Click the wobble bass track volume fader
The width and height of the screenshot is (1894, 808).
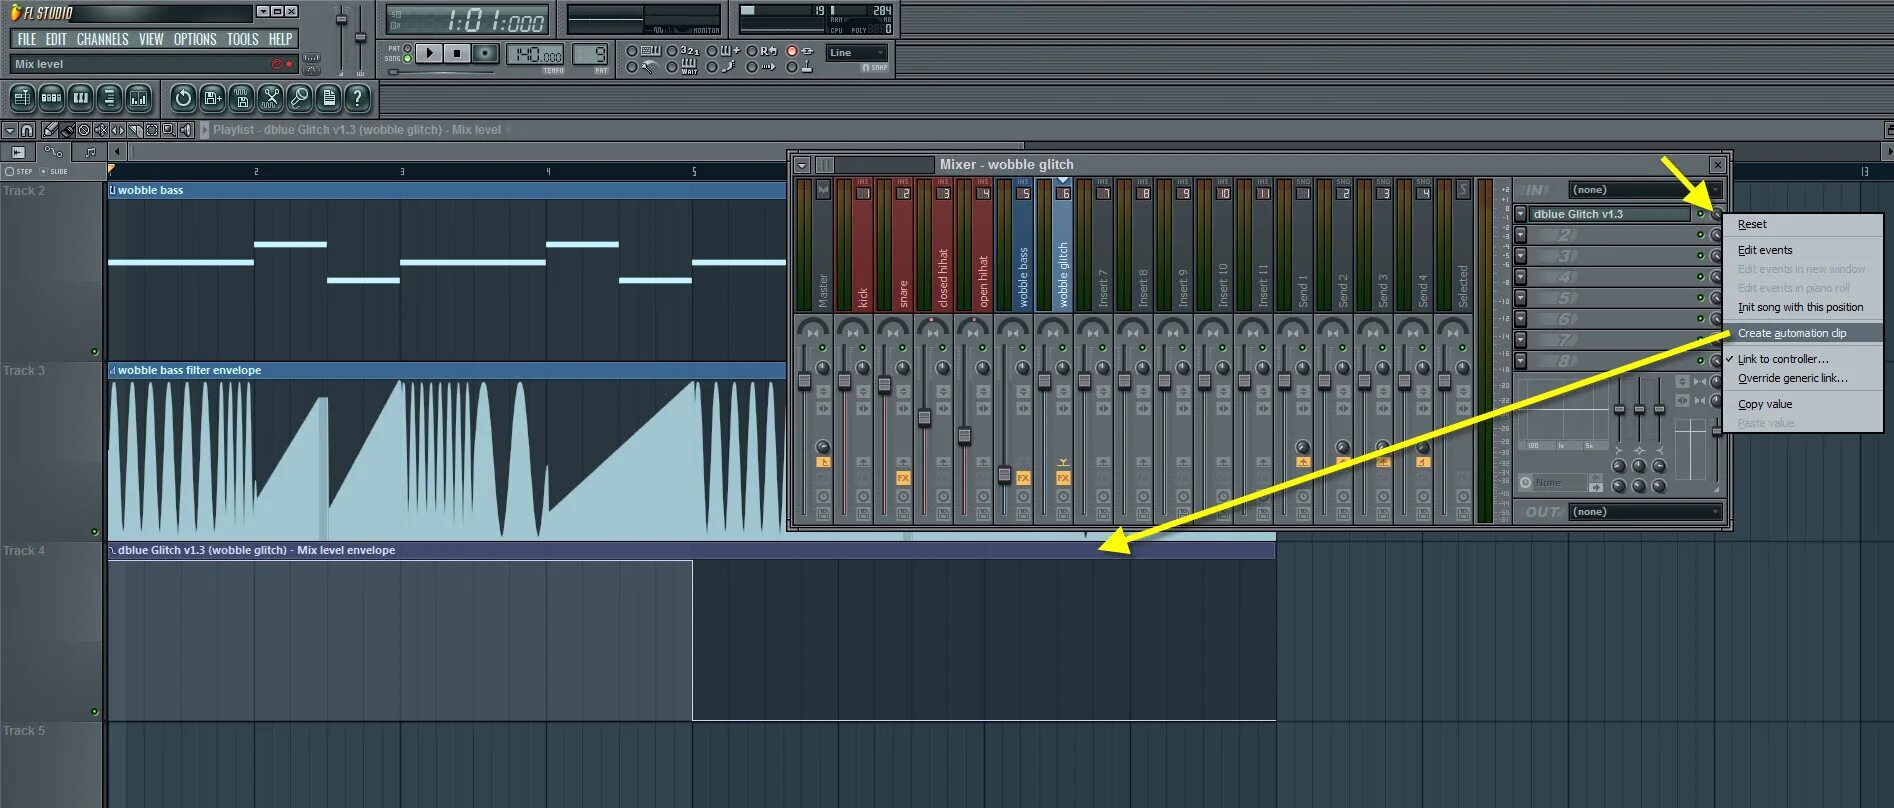(x=1004, y=475)
